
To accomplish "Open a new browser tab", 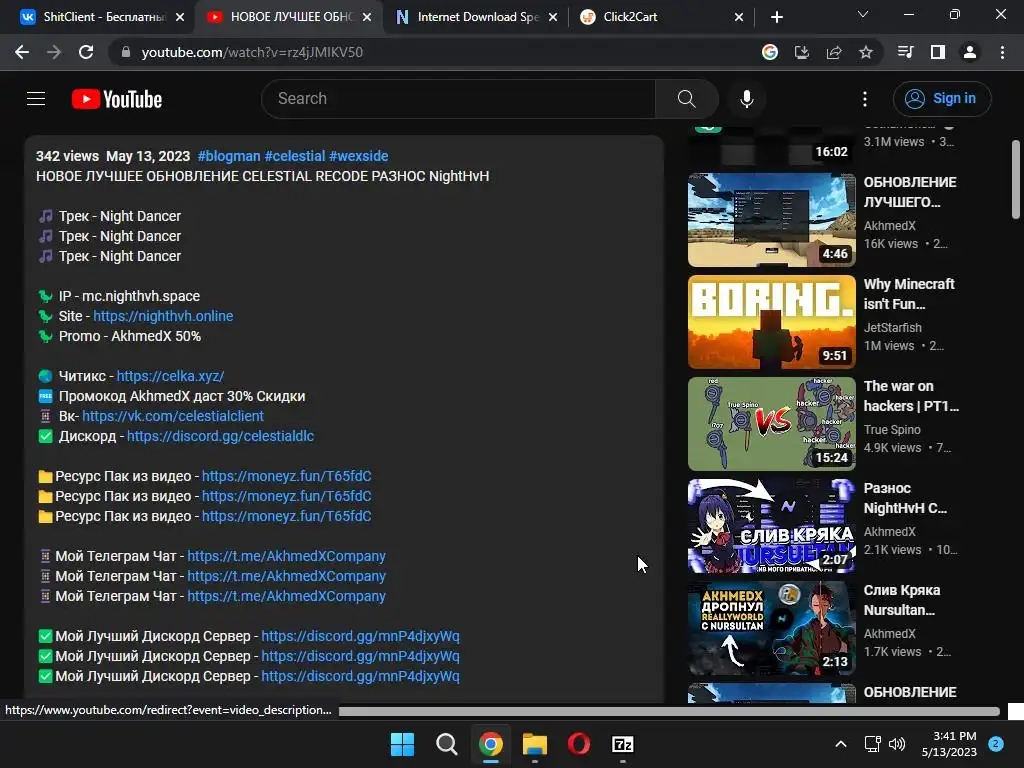I will [x=776, y=17].
